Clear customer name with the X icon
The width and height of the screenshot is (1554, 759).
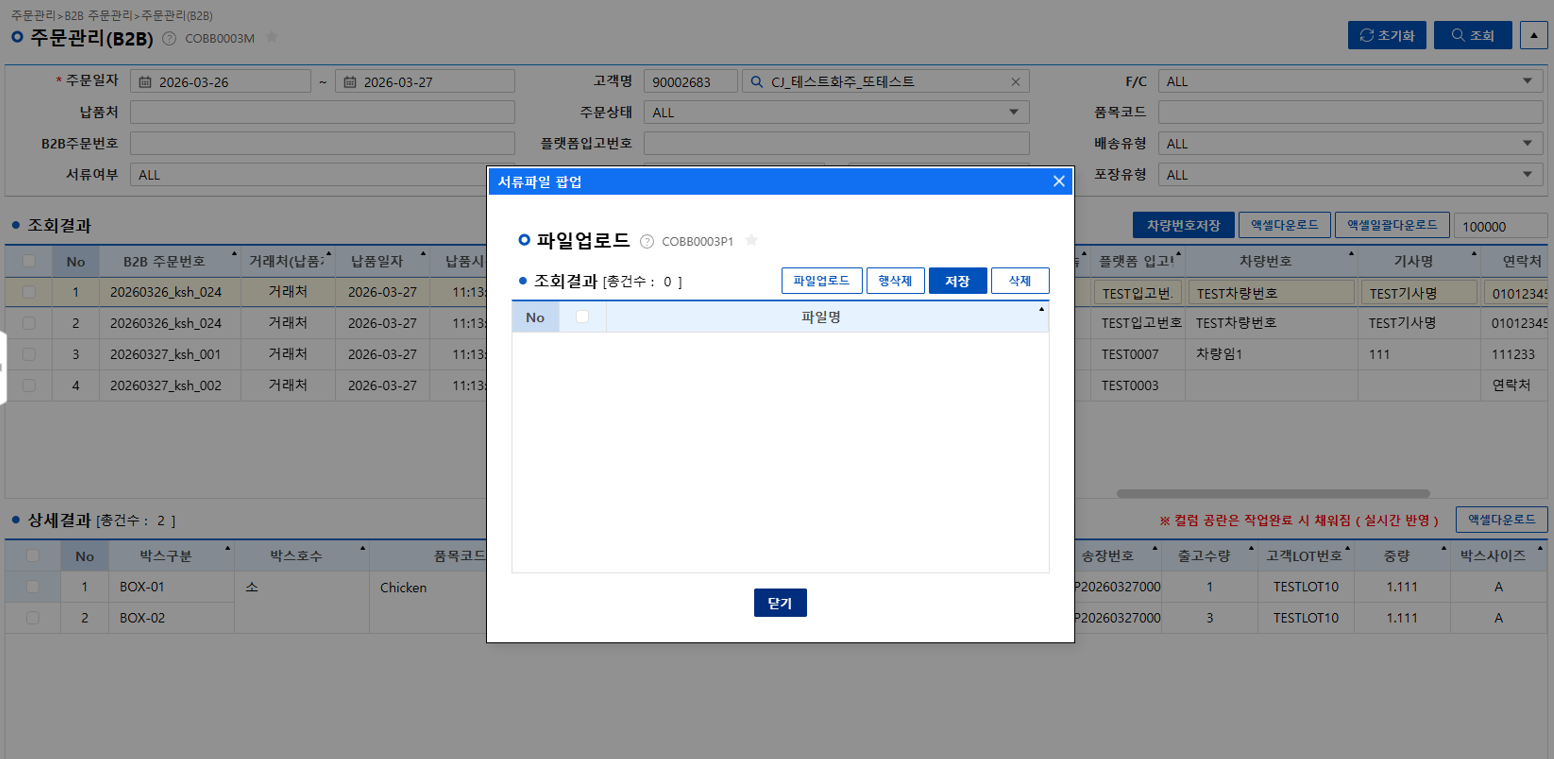point(1016,82)
